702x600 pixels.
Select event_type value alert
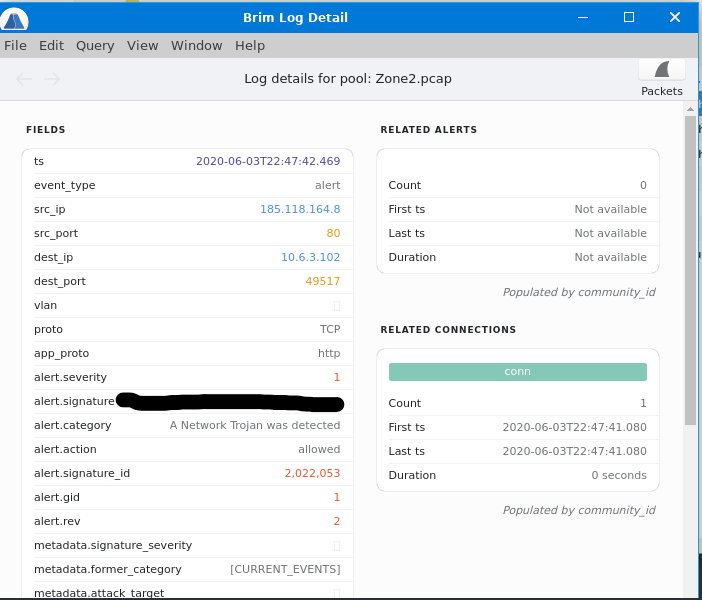coord(328,185)
